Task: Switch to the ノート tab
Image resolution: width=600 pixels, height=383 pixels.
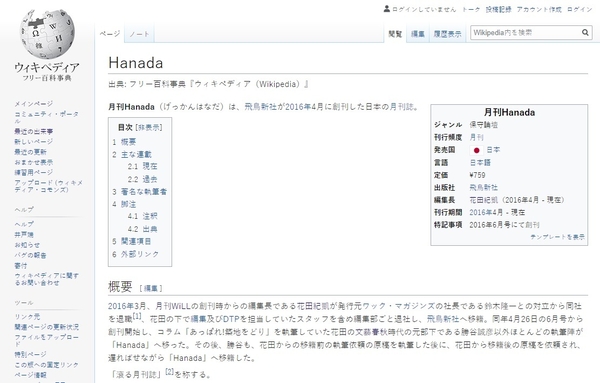Action: click(x=139, y=34)
